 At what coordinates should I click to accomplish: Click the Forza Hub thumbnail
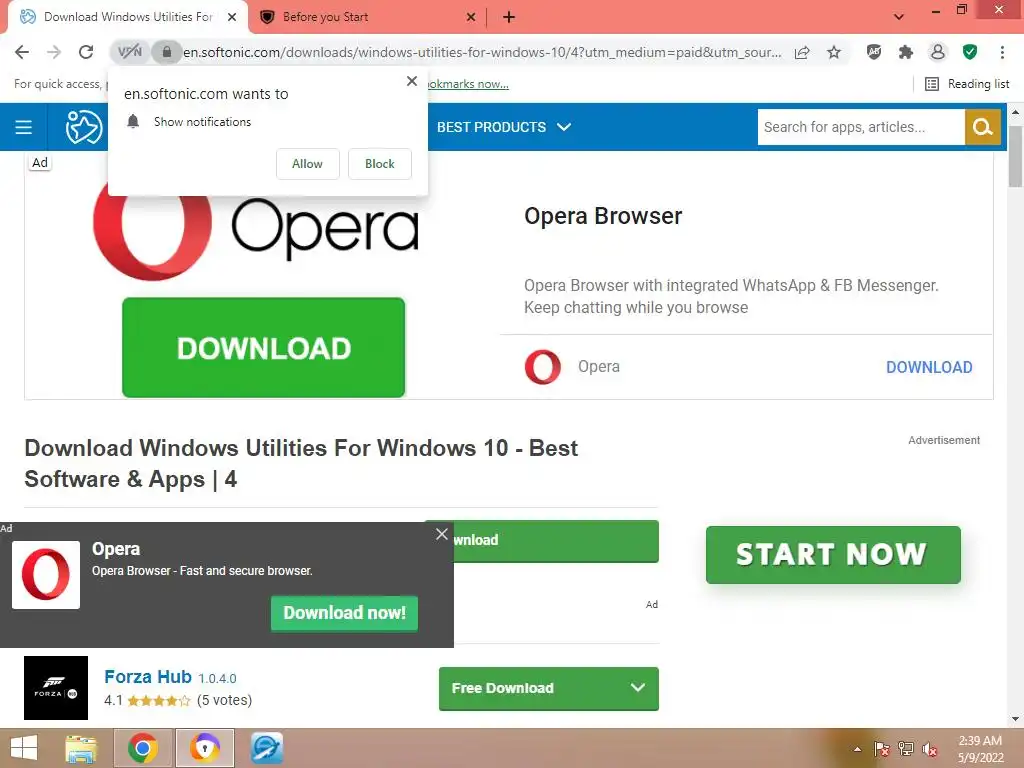tap(56, 688)
